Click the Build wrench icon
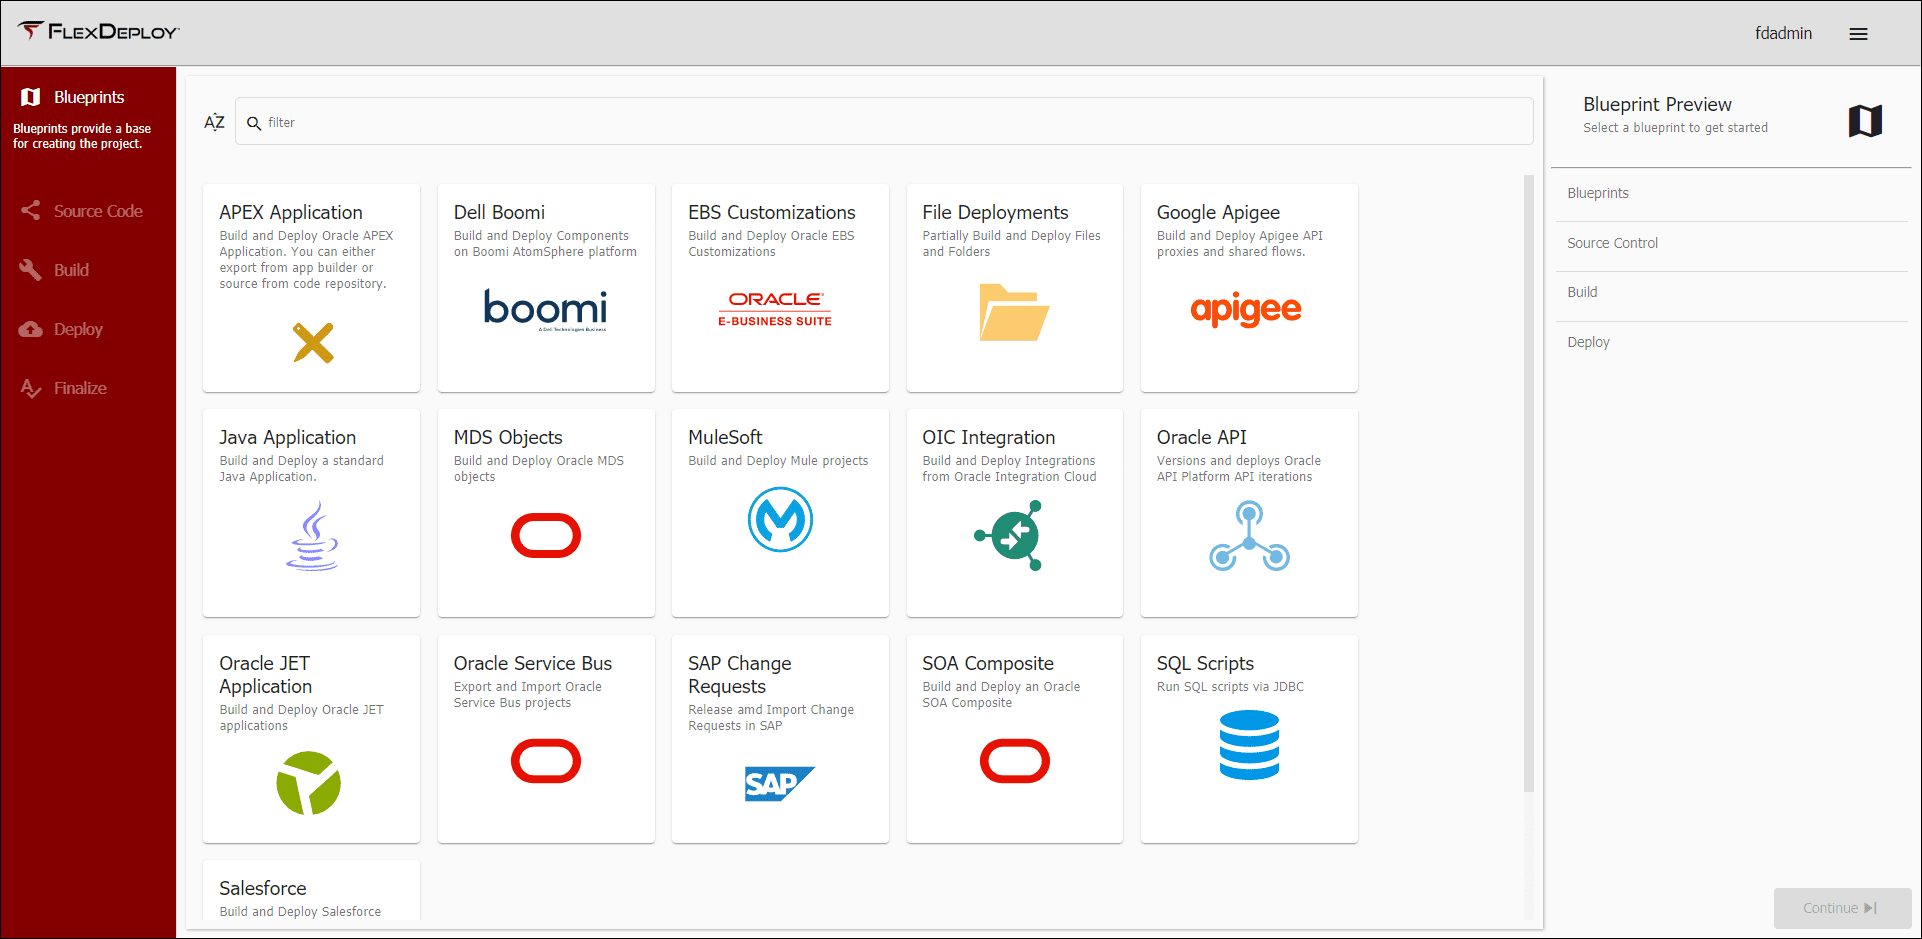1922x939 pixels. (x=31, y=270)
